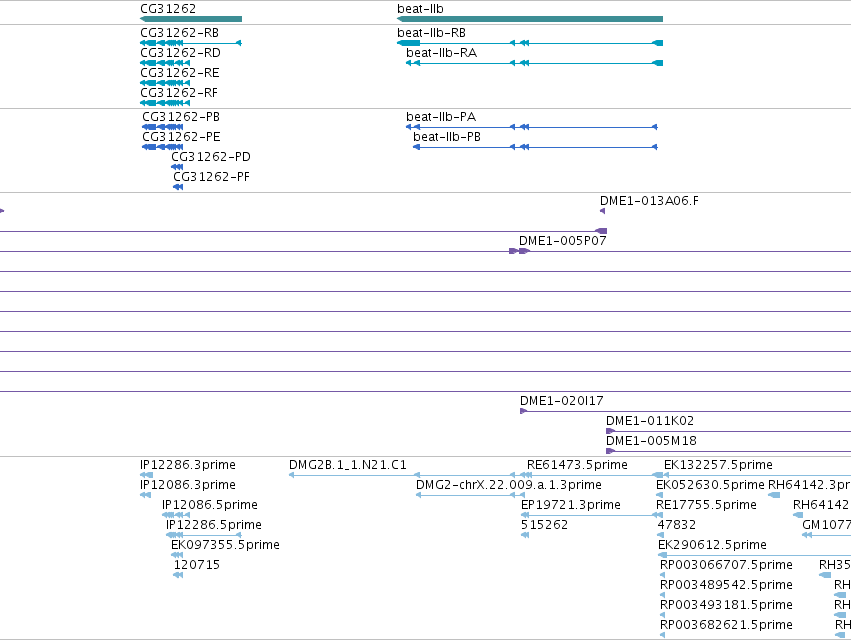This screenshot has height=640, width=851.
Task: Click the DME1-011K02 feature label
Action: point(650,421)
